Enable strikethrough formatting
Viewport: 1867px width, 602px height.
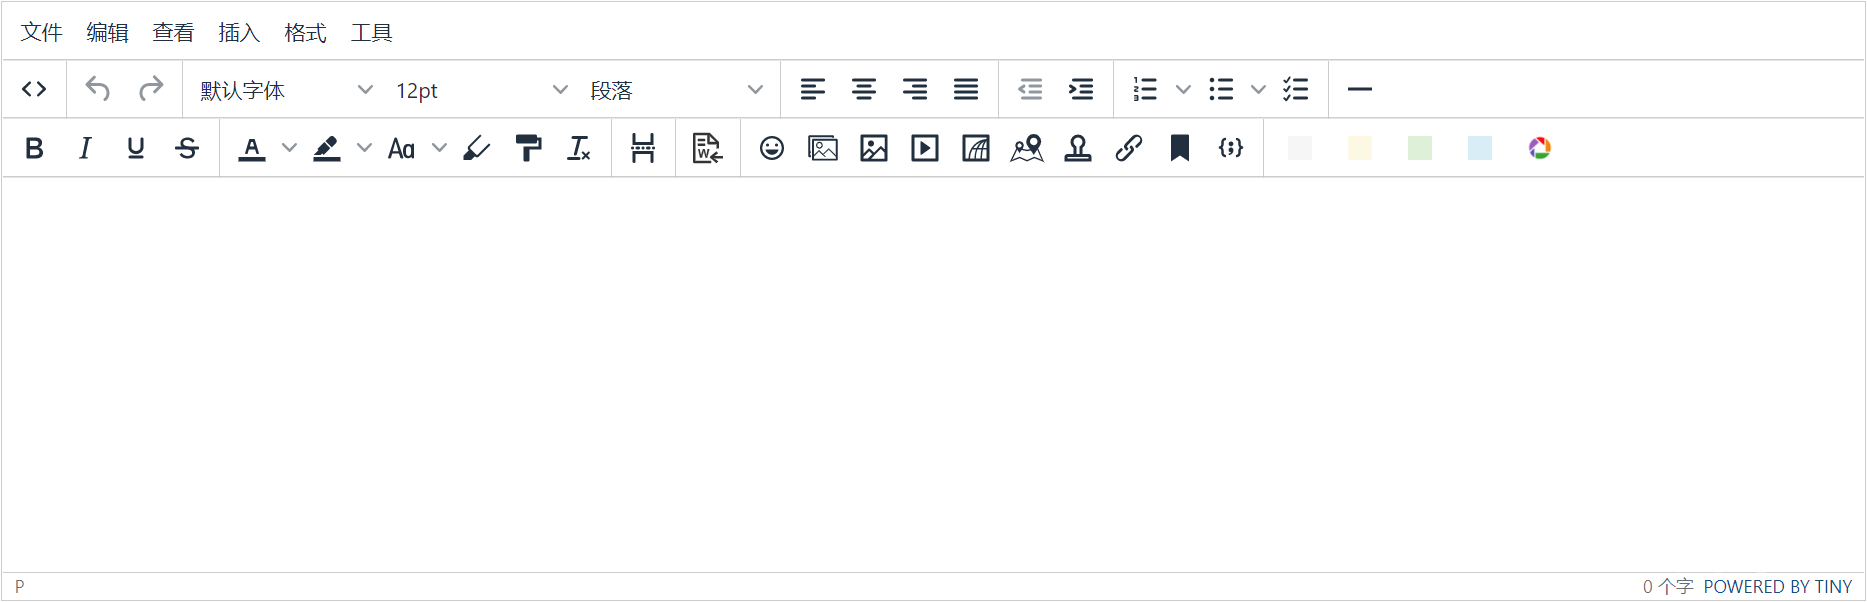[x=187, y=148]
